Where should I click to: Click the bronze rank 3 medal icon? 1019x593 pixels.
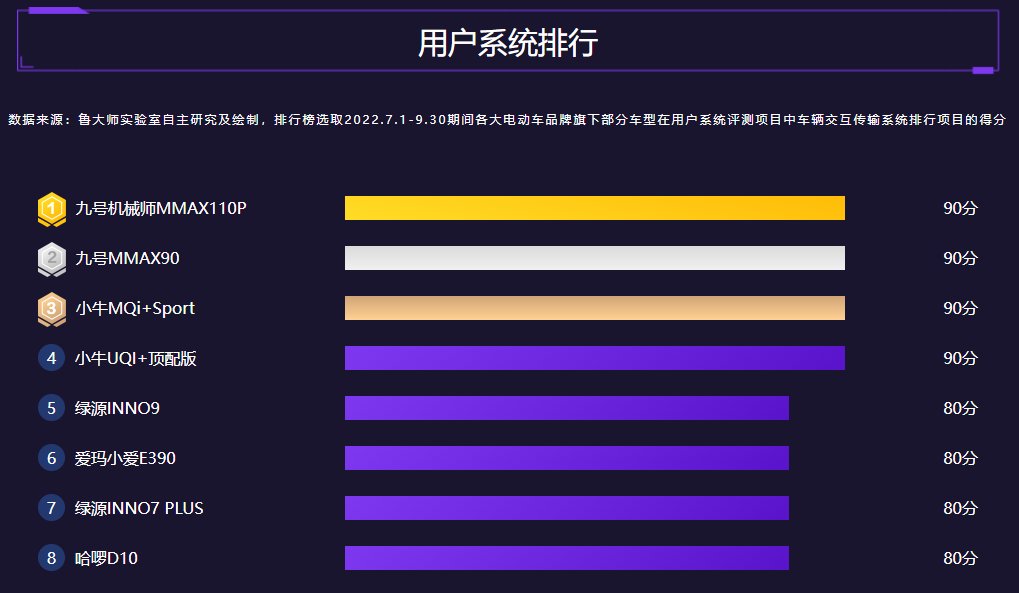coord(52,310)
